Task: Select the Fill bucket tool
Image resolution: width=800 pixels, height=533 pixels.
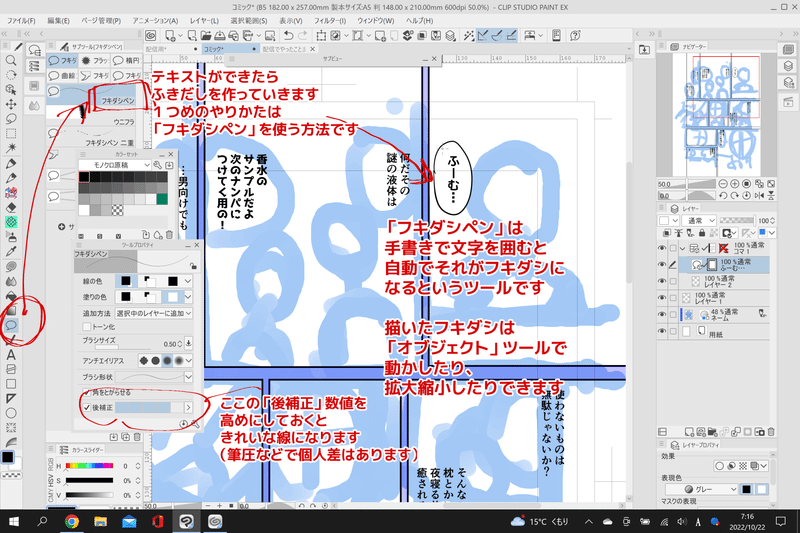Action: coord(10,296)
